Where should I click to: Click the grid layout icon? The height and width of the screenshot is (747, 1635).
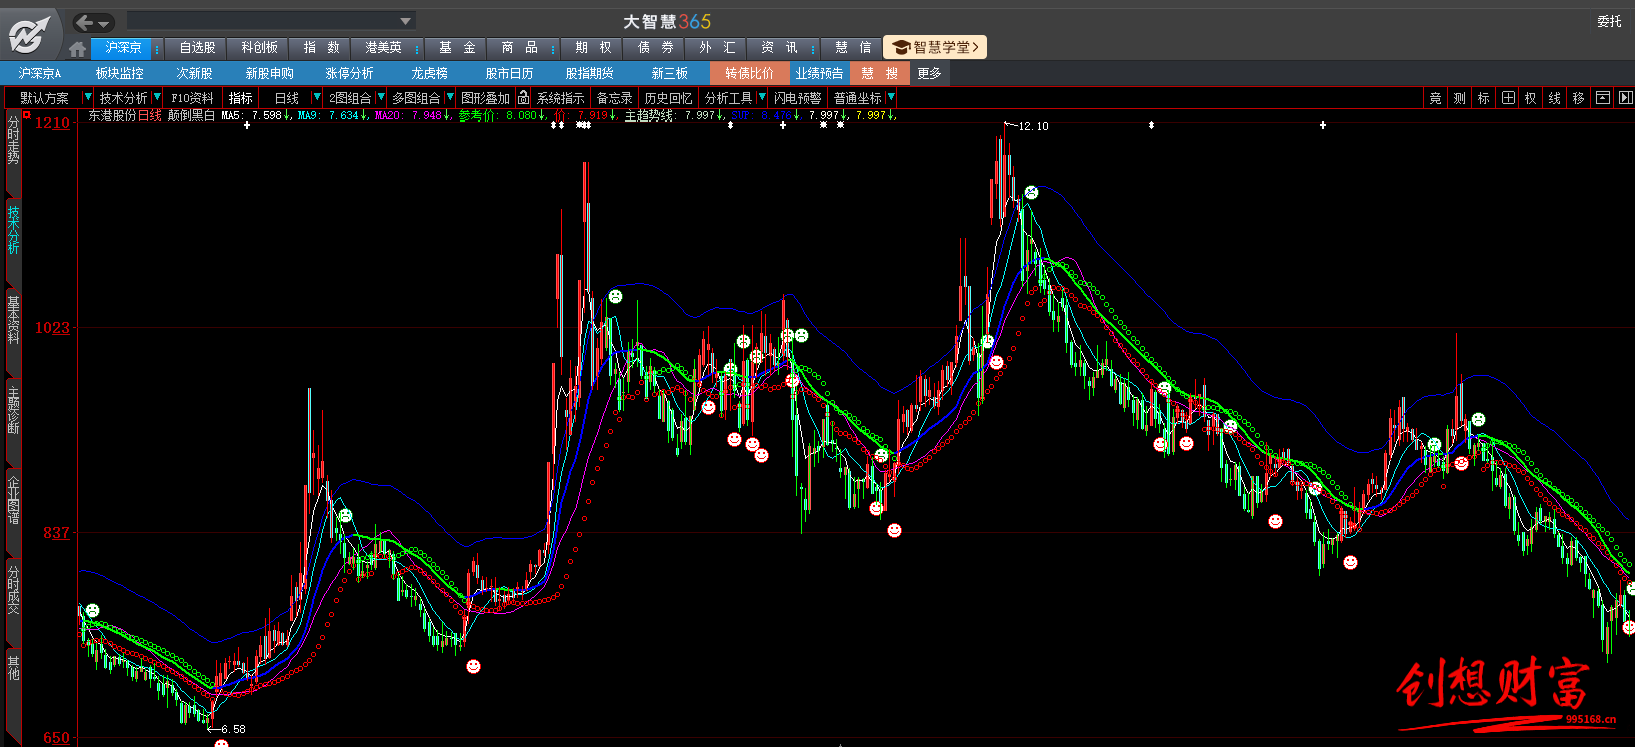(x=1508, y=98)
